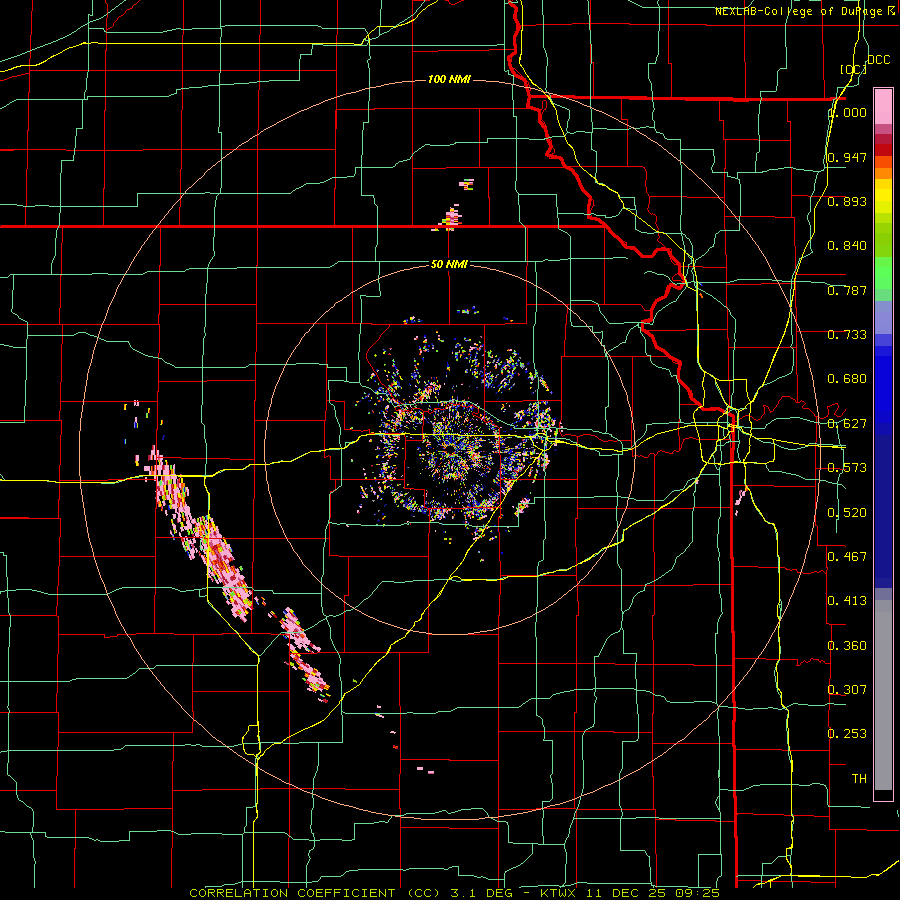Screen dimensions: 900x900
Task: Click the pink top segment of the color bar
Action: (883, 106)
